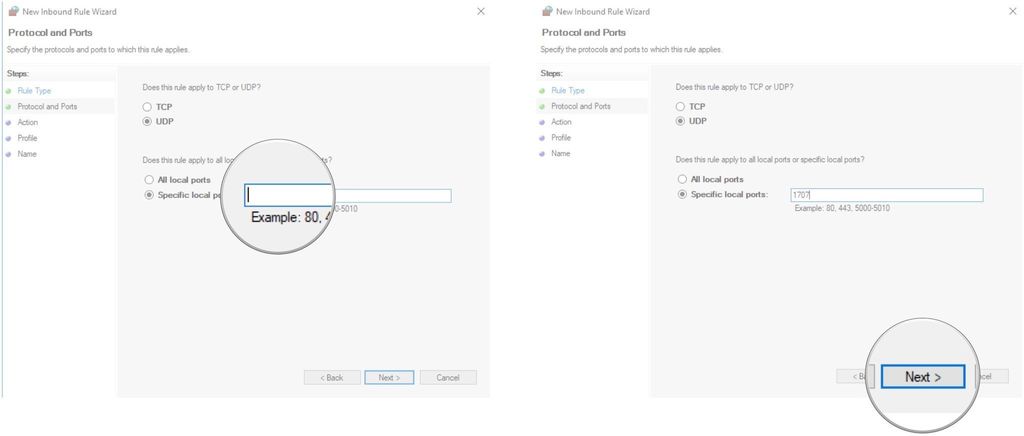Open Name step in the empty-port wizard
1024x436 pixels.
[27, 154]
